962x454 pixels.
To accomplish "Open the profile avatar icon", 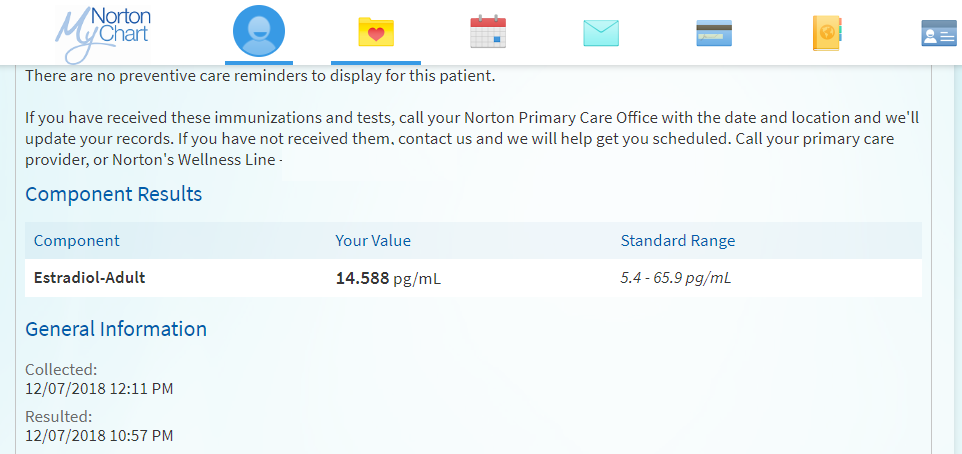I will [x=259, y=33].
